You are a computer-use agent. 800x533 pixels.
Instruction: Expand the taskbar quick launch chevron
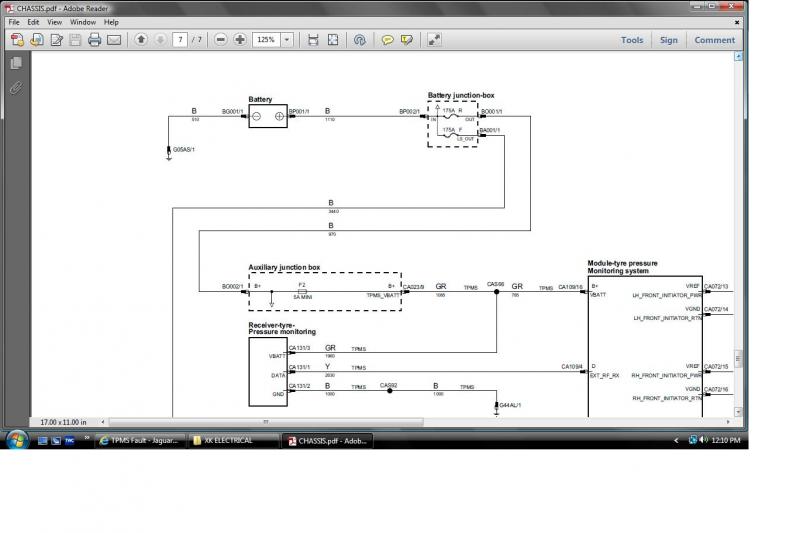click(87, 438)
